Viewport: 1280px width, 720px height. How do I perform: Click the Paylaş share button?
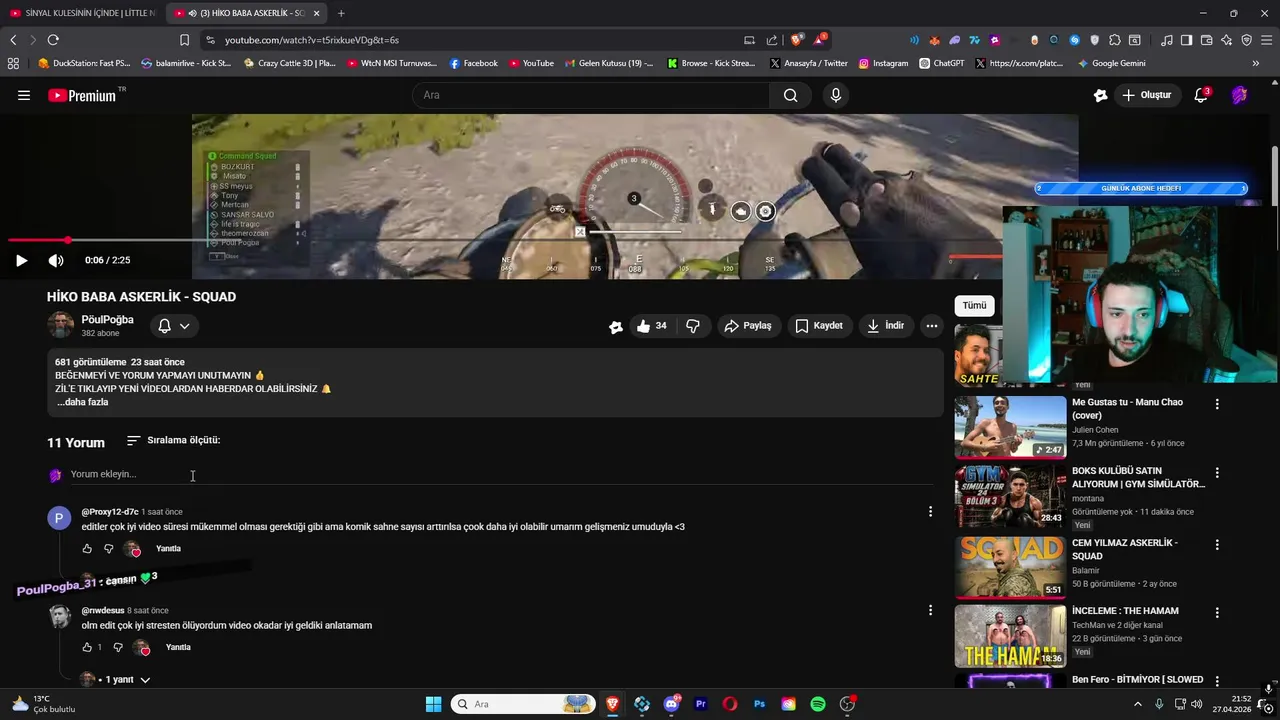[x=748, y=326]
